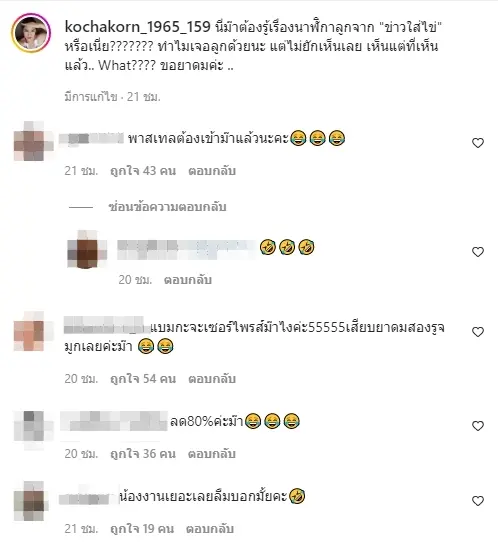Reply to the nested reply posted 20 ชม. ago

[188, 280]
